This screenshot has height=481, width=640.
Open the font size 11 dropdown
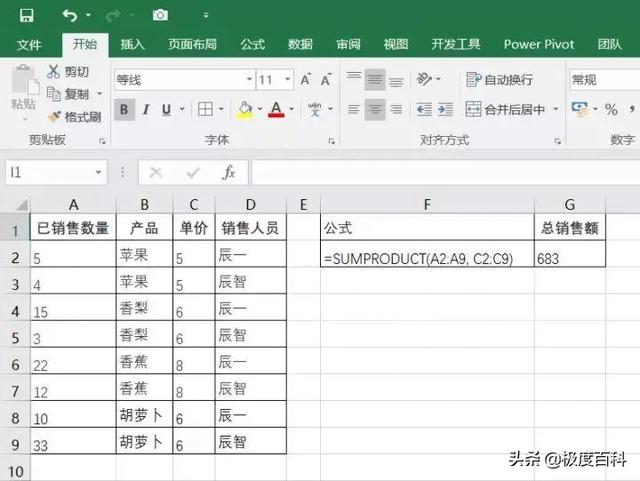[x=288, y=79]
